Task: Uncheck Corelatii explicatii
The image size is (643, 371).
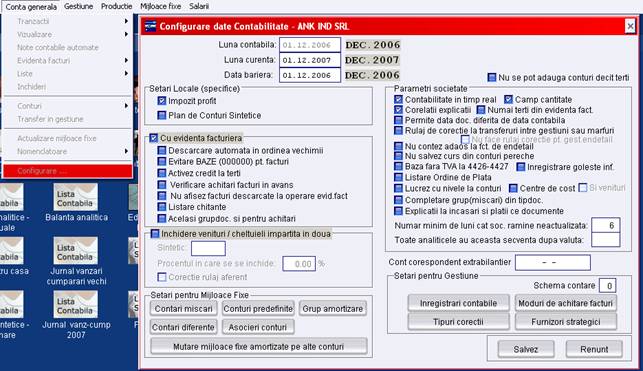Action: point(399,110)
